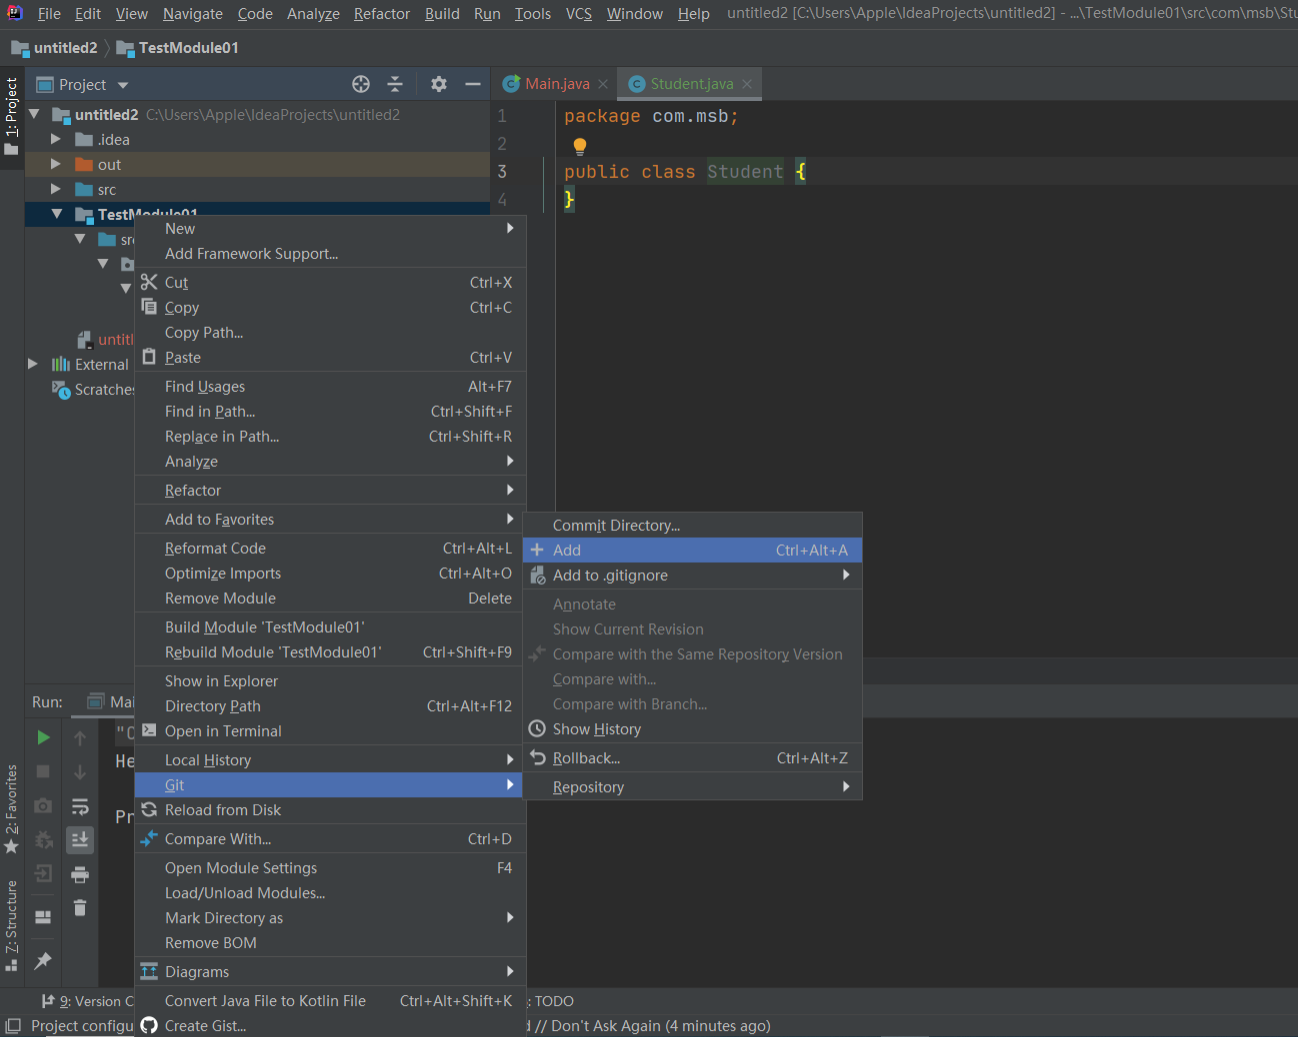Click the camera dump threads icon

click(x=43, y=805)
